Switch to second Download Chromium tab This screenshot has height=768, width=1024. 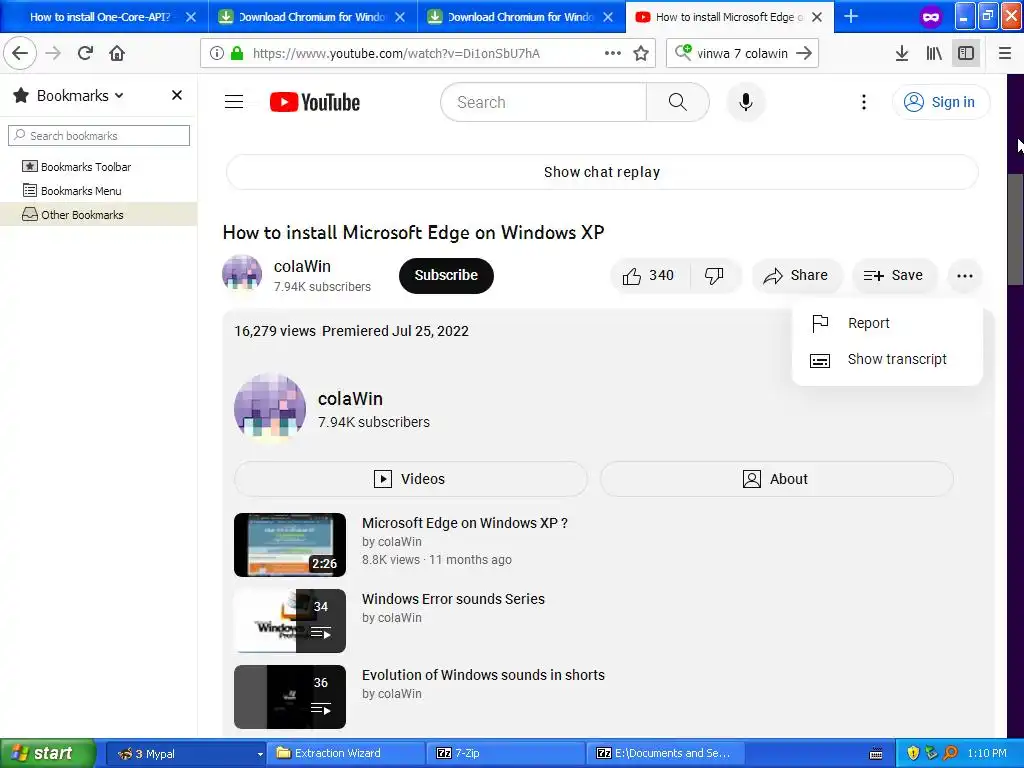(312, 17)
